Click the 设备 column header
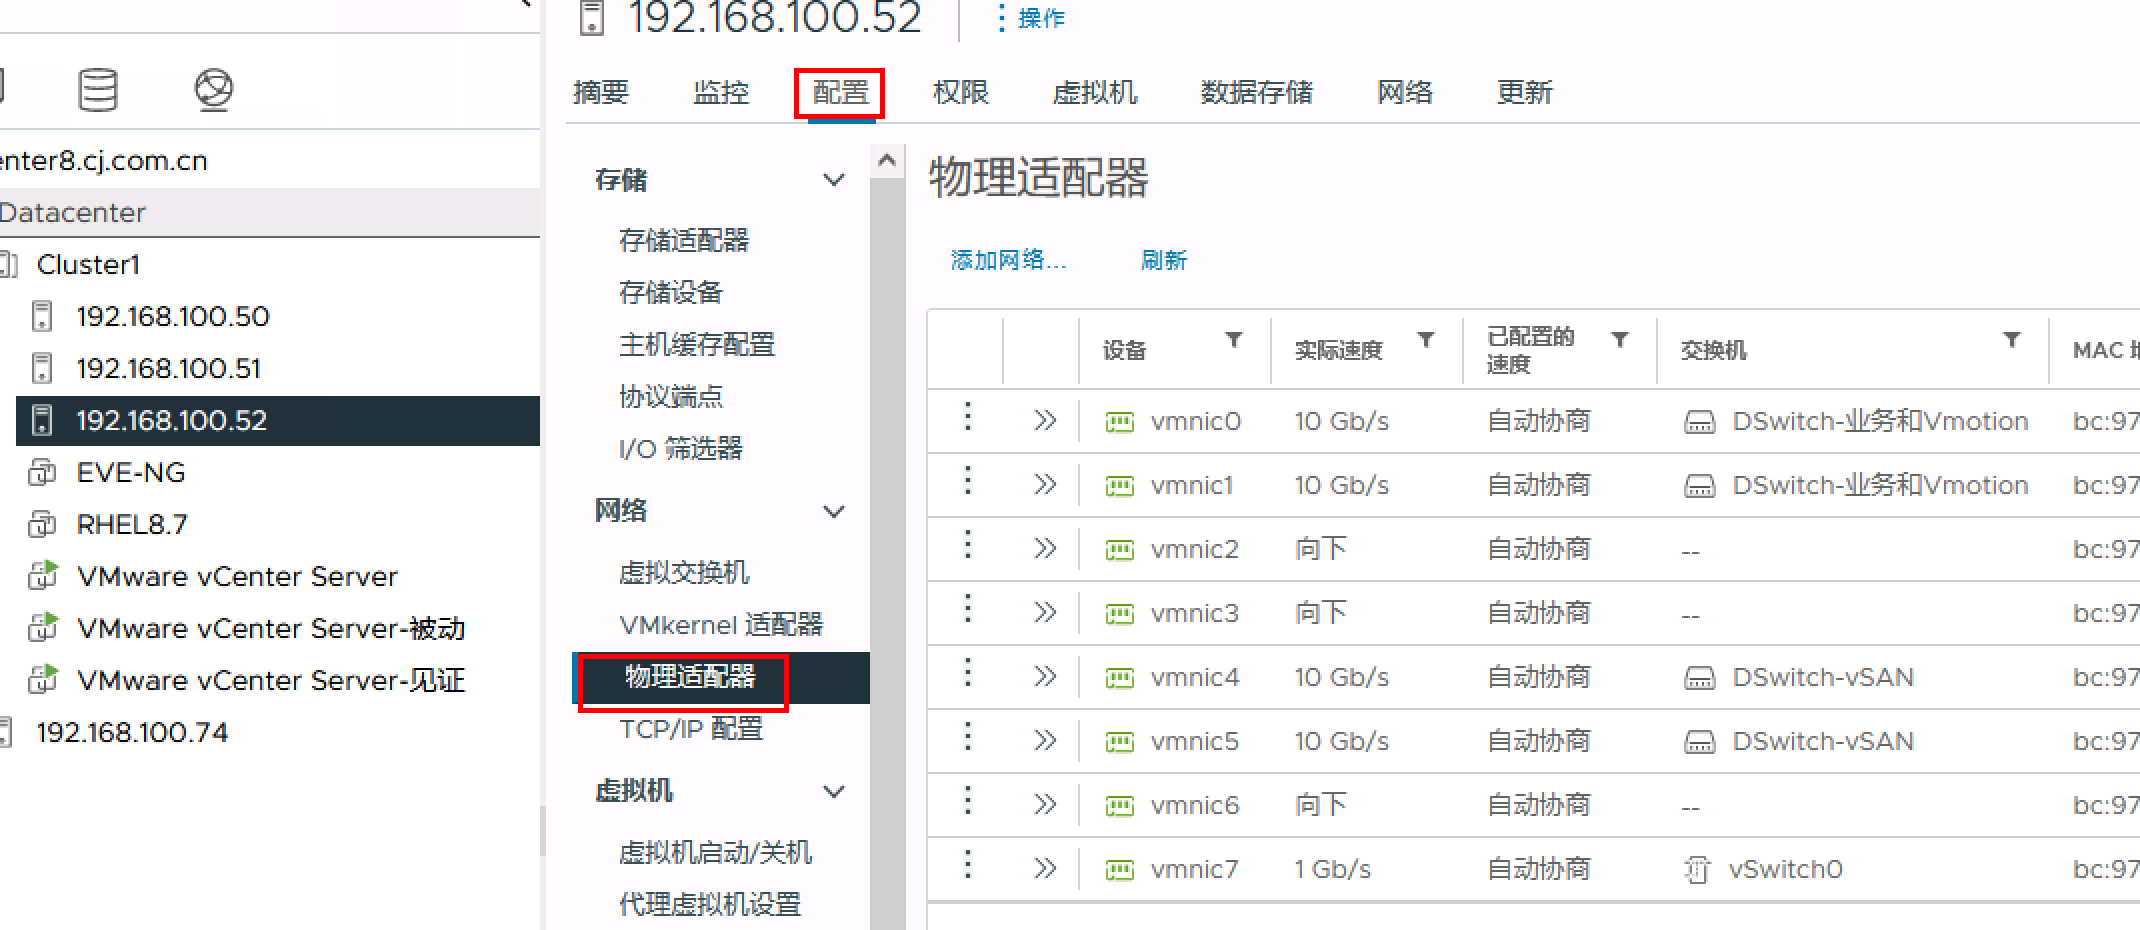The width and height of the screenshot is (2140, 930). [1124, 350]
